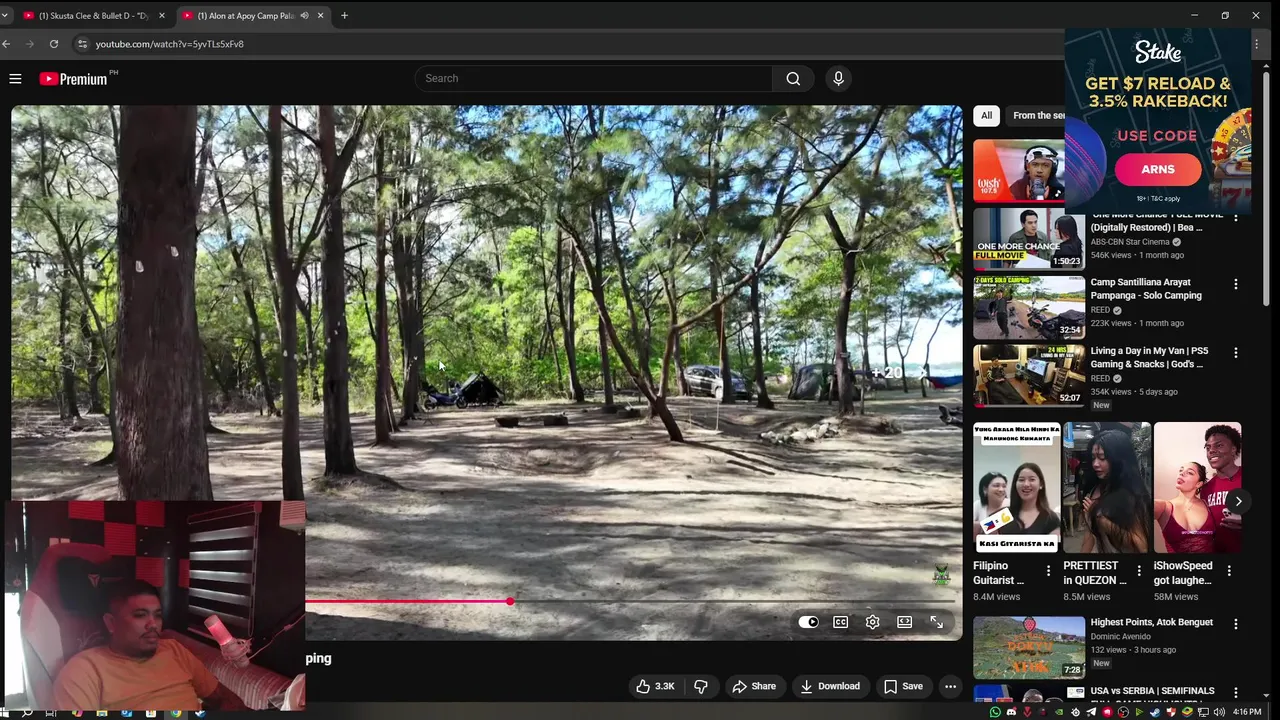Open the Telegram tray icon
Screen dimensions: 1280x720
click(x=1091, y=712)
